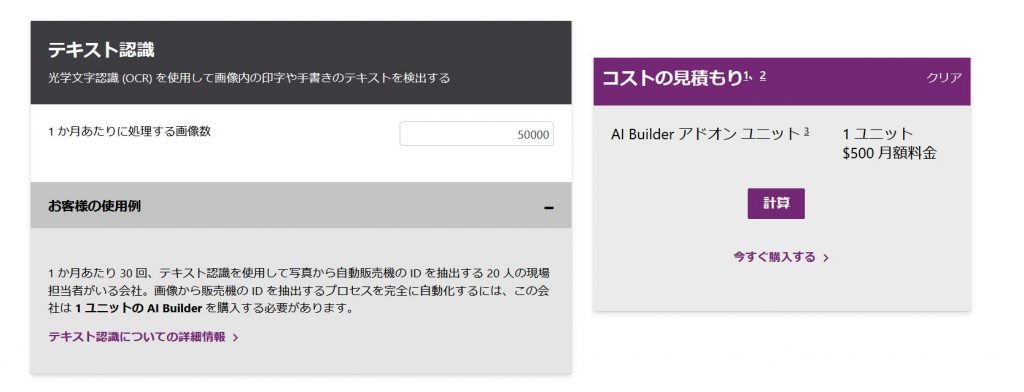Viewport: 1024px width, 392px height.
Task: Click the images per month input field
Action: click(x=476, y=134)
